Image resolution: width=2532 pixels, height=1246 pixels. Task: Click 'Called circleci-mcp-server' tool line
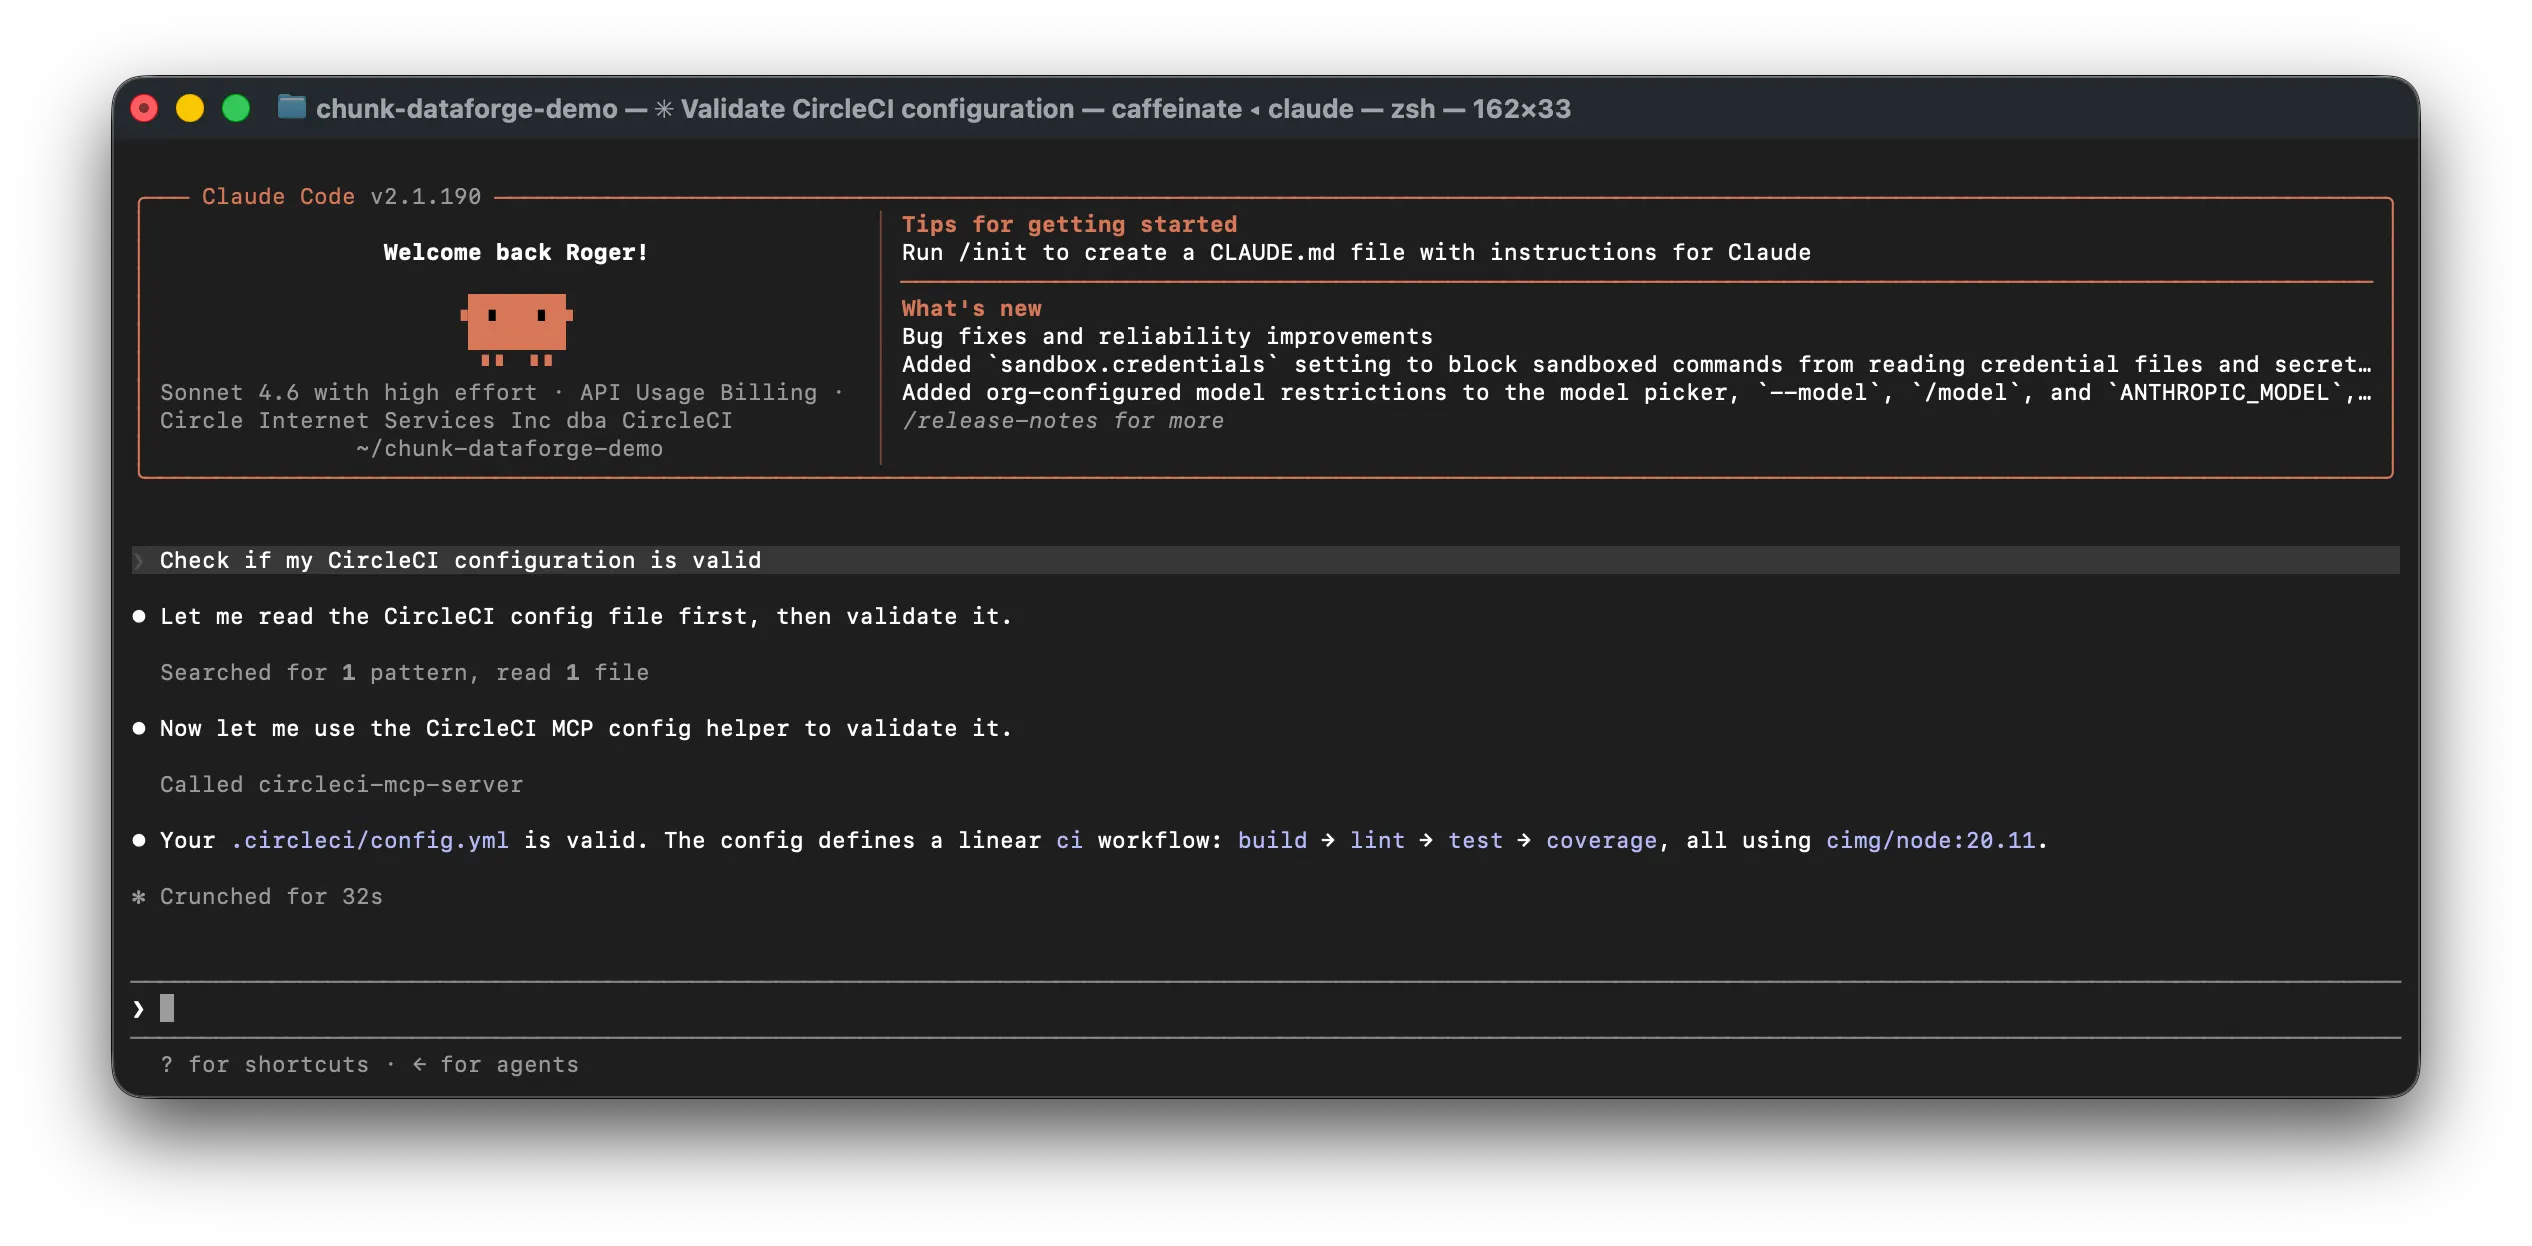click(341, 785)
